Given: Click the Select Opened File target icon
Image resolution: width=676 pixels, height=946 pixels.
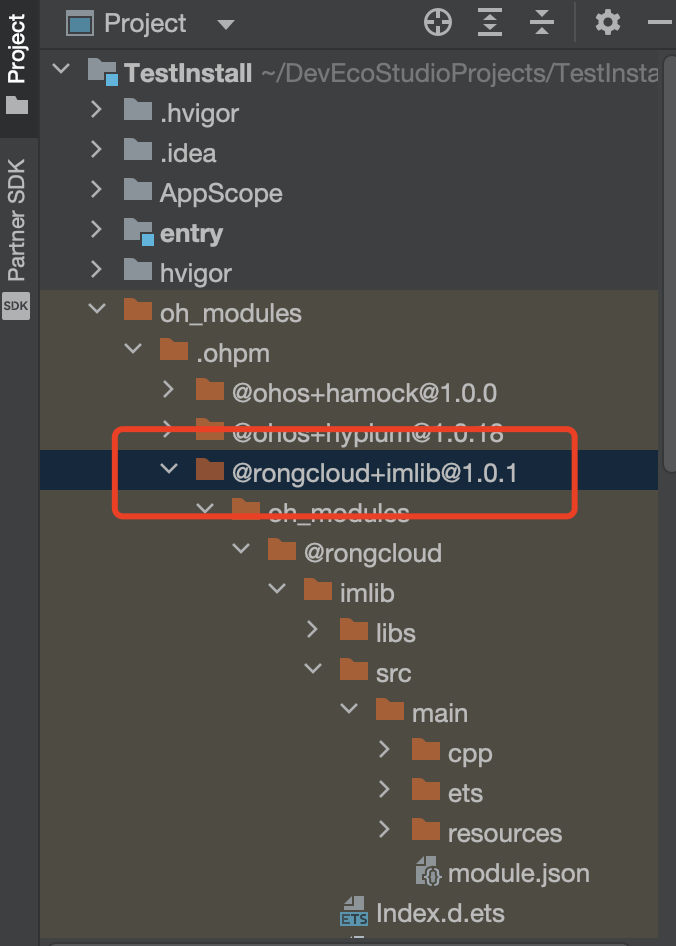Looking at the screenshot, I should (x=438, y=23).
